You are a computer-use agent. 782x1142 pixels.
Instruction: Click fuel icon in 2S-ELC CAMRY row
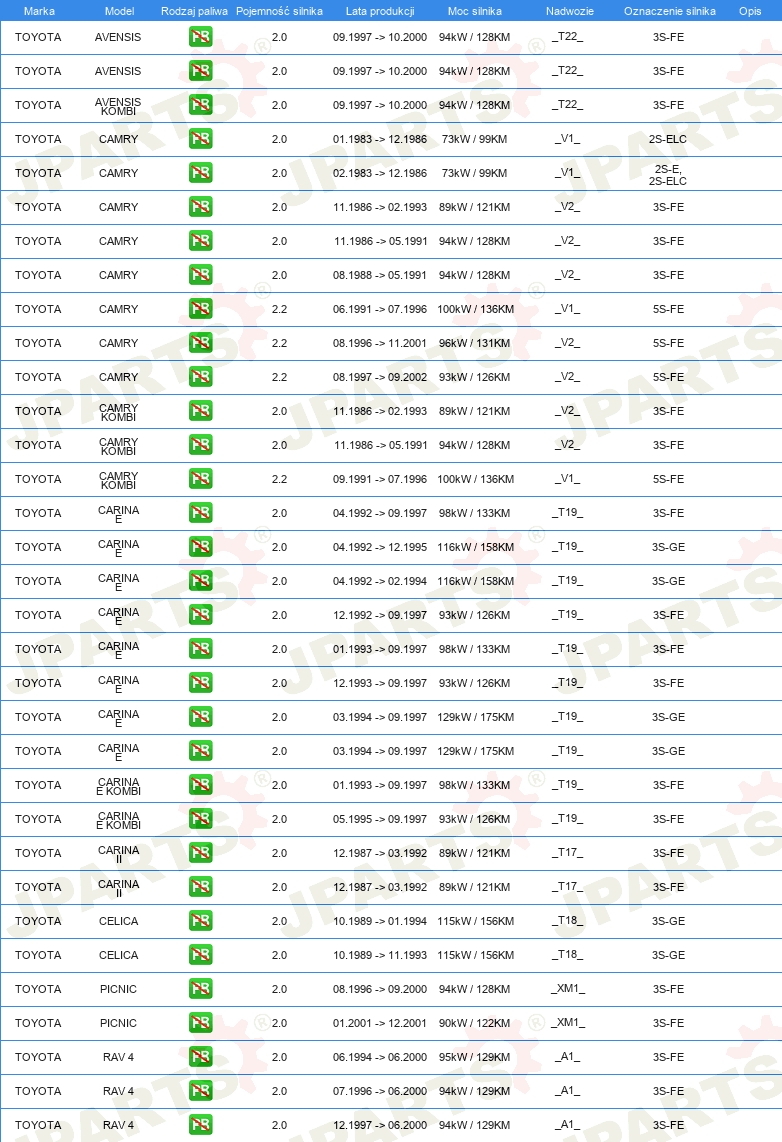click(200, 138)
